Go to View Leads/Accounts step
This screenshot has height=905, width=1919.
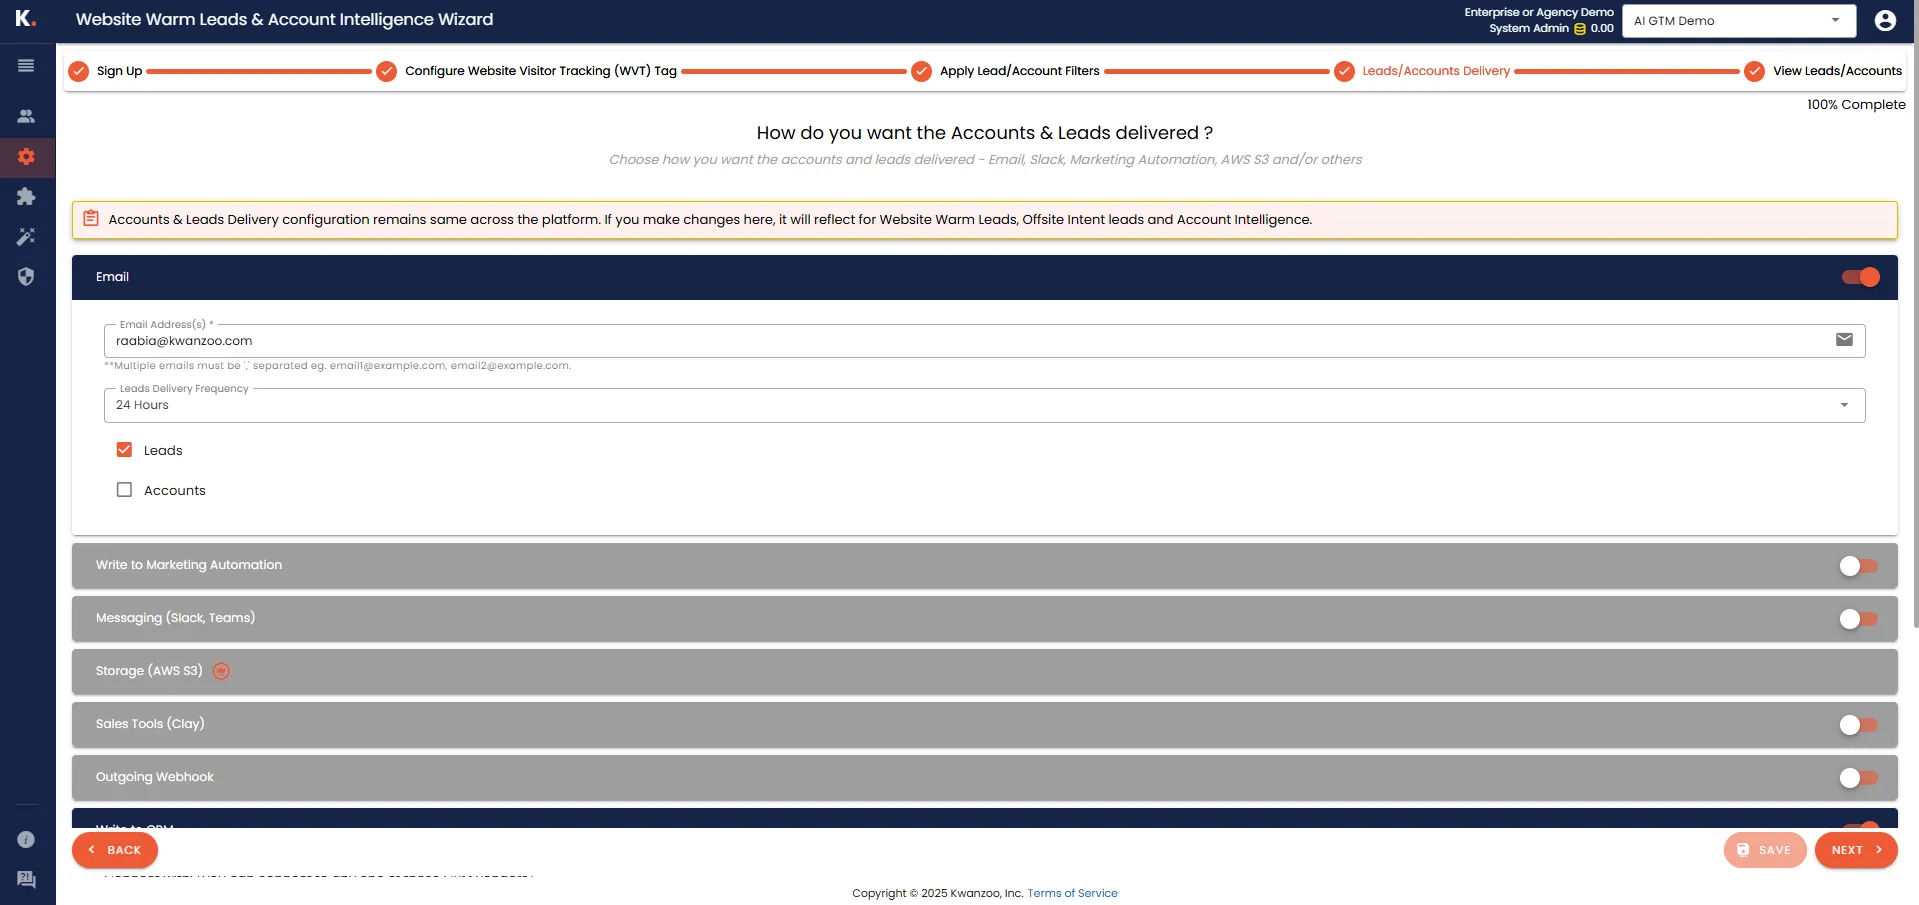[1836, 71]
